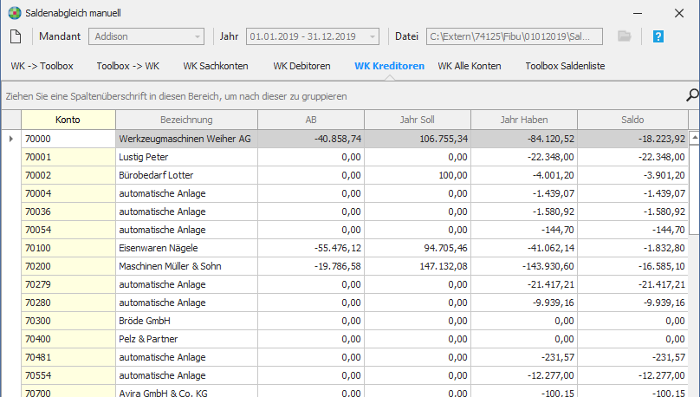700x397 pixels.
Task: Click the Bürobedarf Lotter cell
Action: tap(186, 176)
